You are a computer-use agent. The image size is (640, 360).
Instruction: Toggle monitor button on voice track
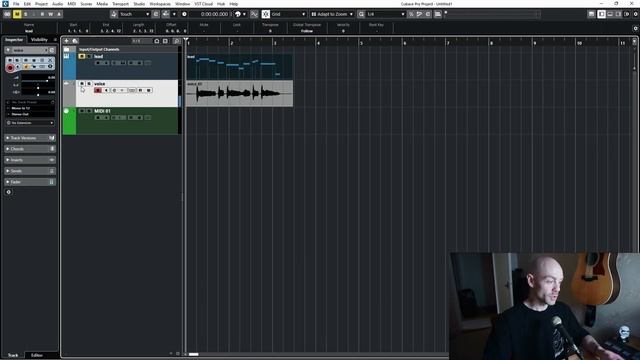pyautogui.click(x=107, y=90)
